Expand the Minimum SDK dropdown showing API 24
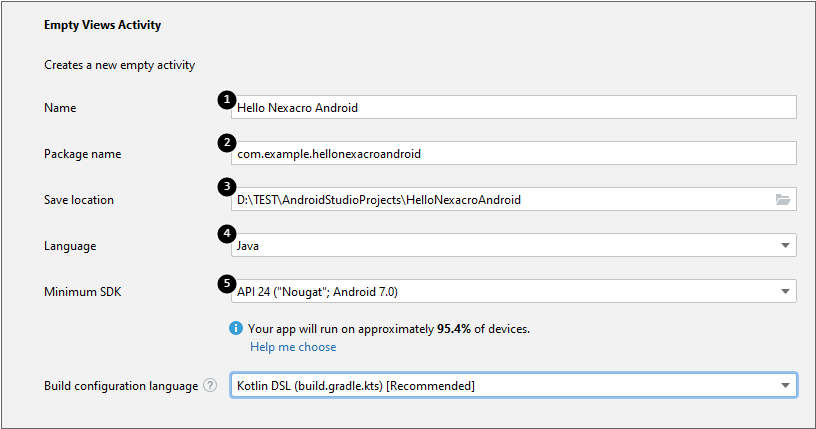Viewport: 816px width, 429px height. (x=512, y=292)
